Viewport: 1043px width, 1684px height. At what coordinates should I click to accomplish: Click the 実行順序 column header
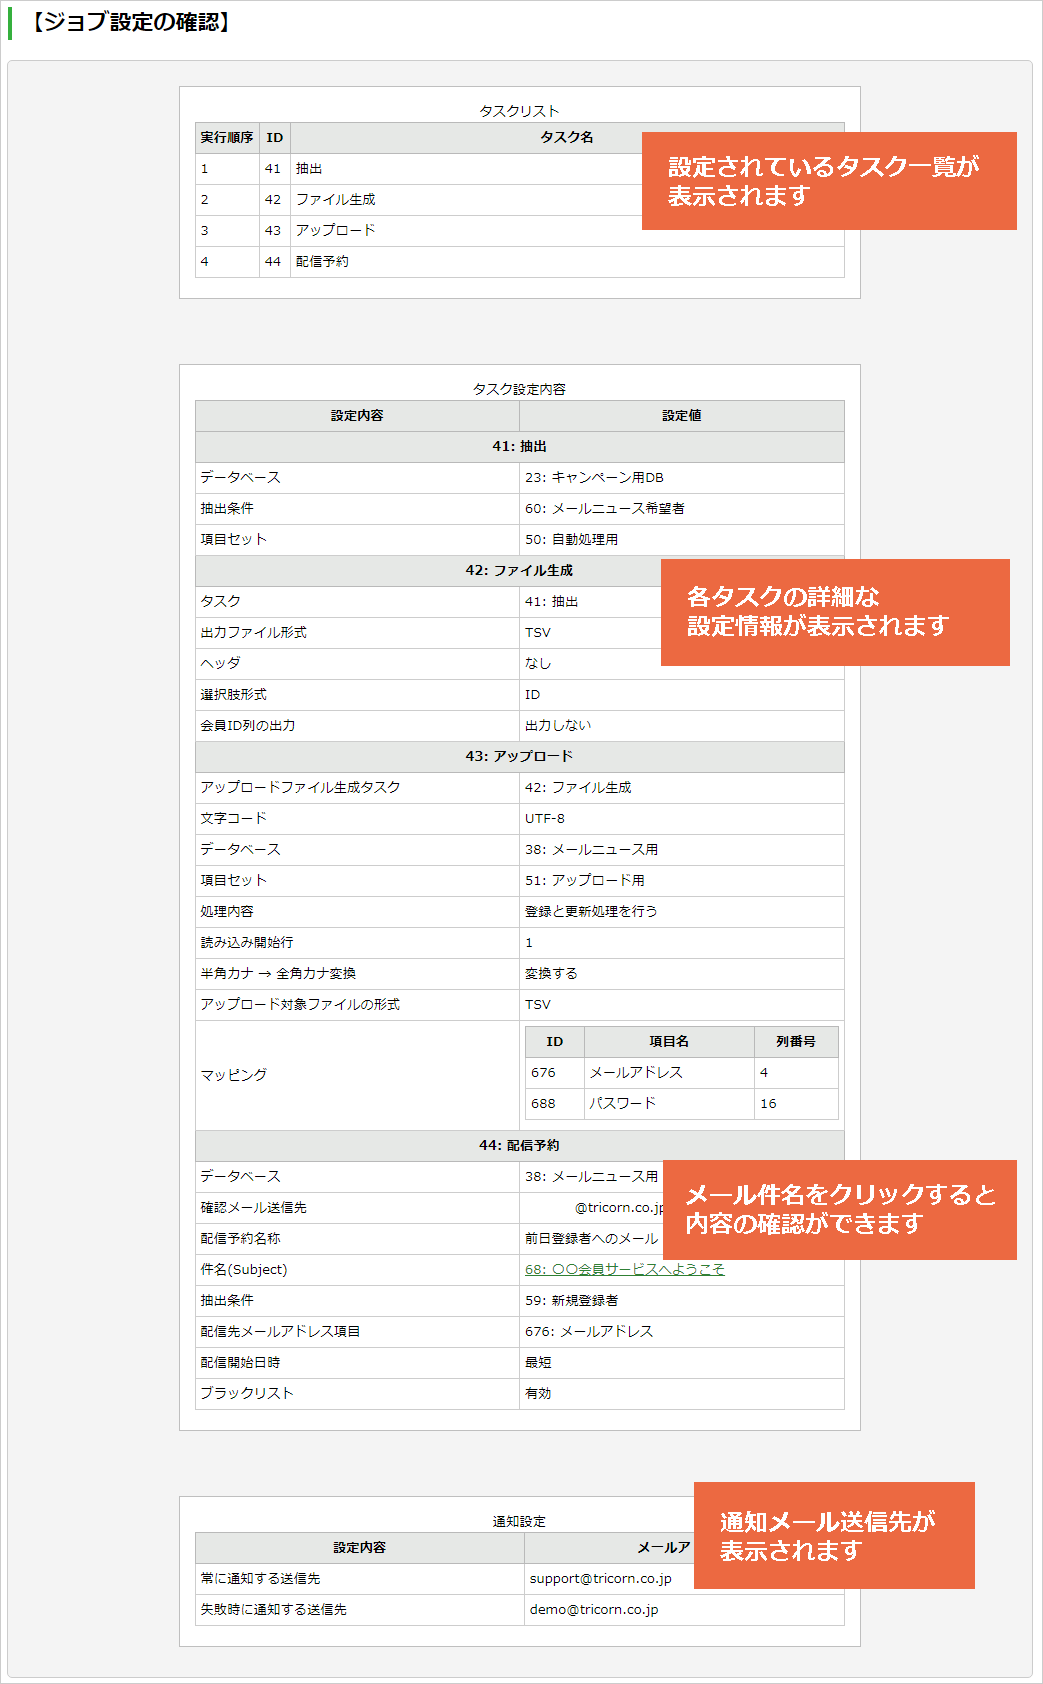[227, 138]
